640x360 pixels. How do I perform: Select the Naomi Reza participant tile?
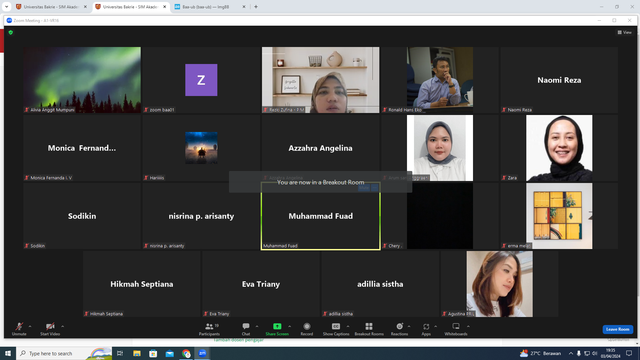(559, 80)
